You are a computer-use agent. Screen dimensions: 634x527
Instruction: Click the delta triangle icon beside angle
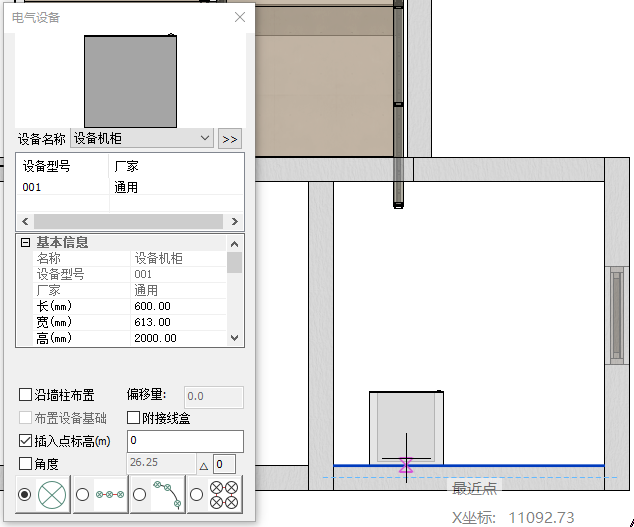coord(204,466)
